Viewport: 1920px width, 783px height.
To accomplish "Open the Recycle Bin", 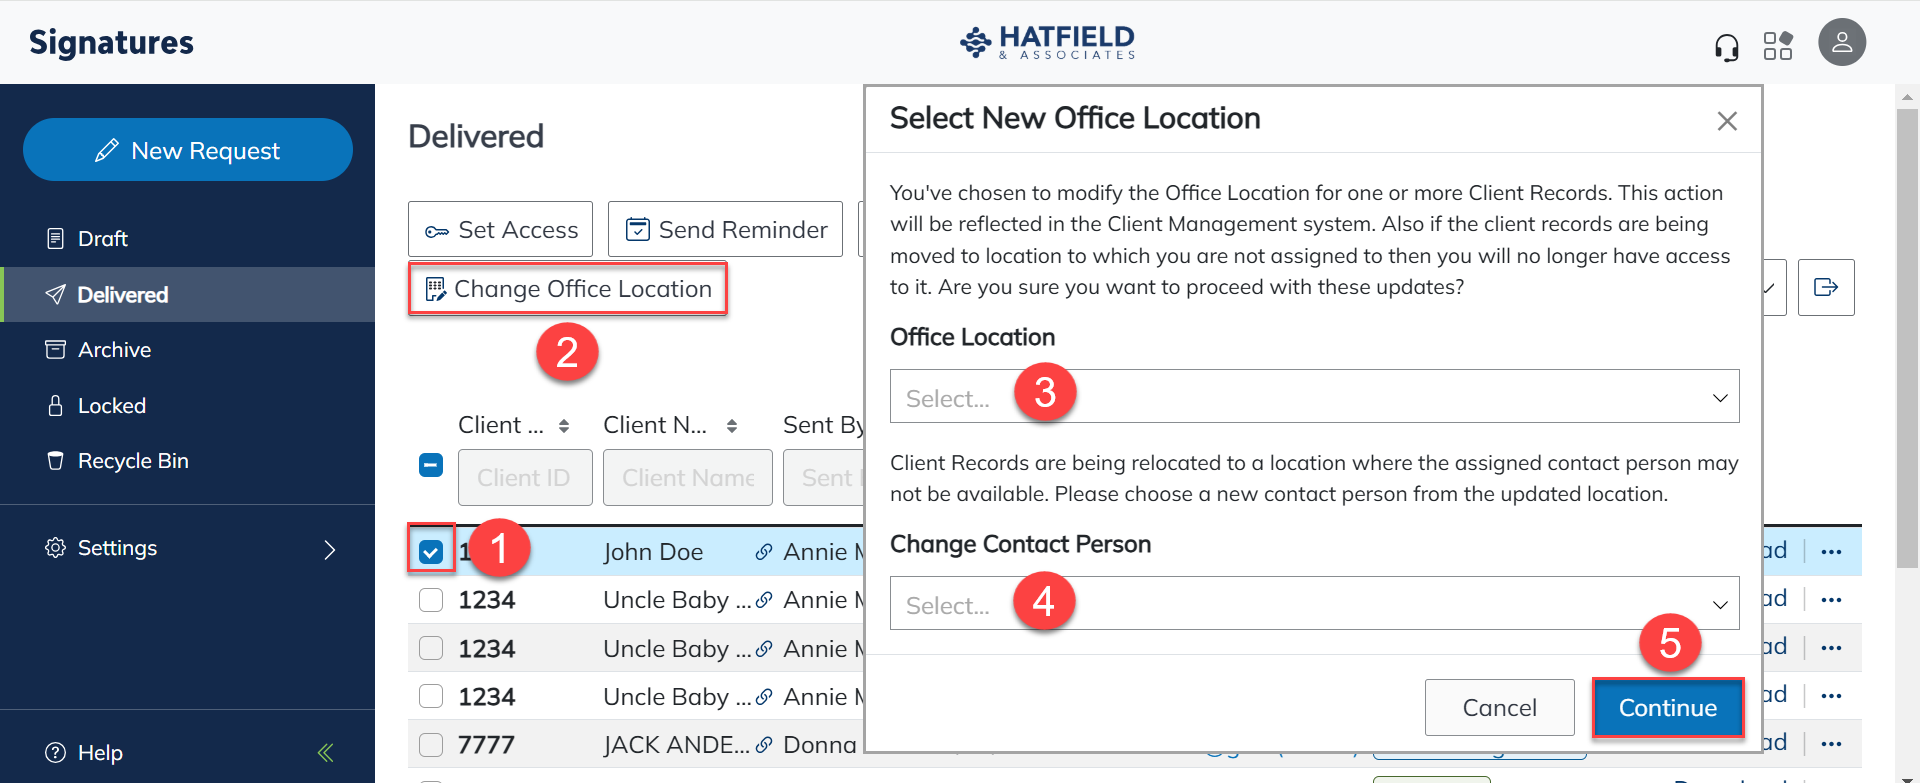I will click(x=188, y=461).
